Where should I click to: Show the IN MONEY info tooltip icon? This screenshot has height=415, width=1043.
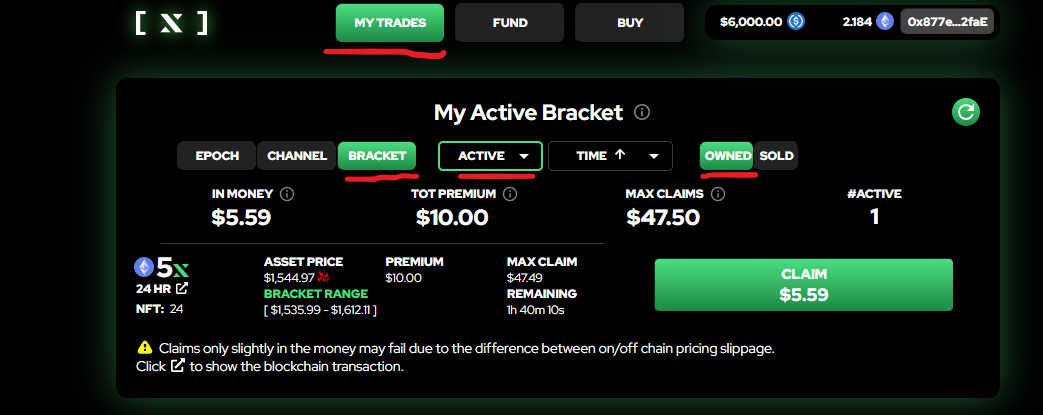[287, 194]
